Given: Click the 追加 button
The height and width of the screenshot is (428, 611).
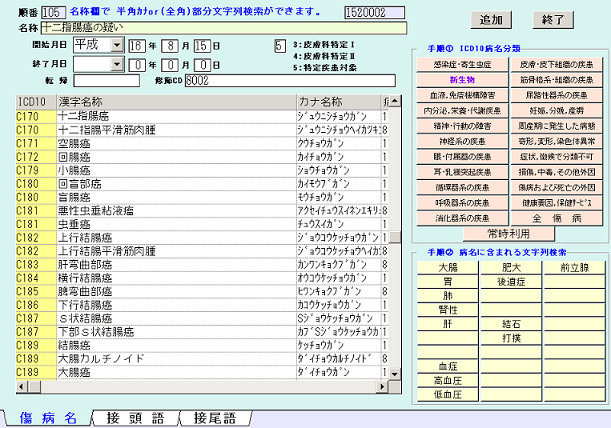Looking at the screenshot, I should click(x=491, y=19).
